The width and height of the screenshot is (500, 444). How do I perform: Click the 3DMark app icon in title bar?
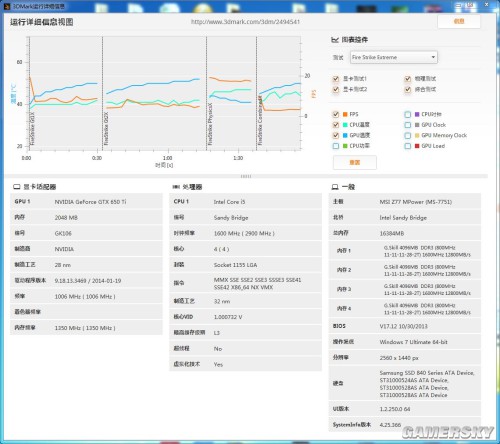point(7,6)
